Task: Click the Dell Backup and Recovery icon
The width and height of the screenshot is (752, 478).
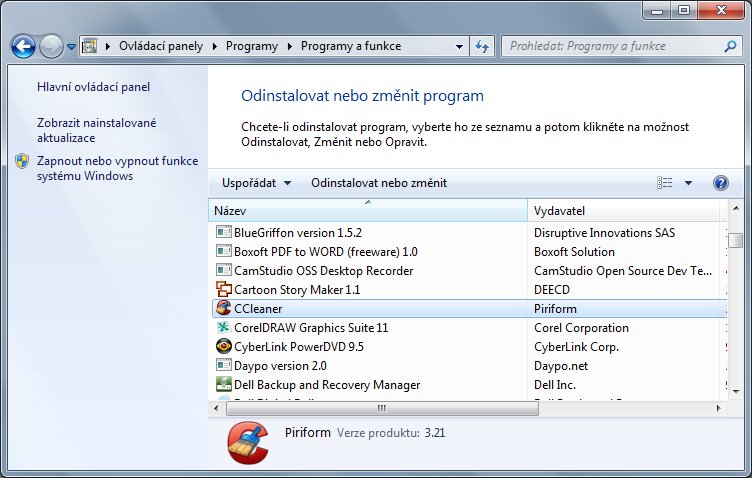Action: click(x=223, y=384)
